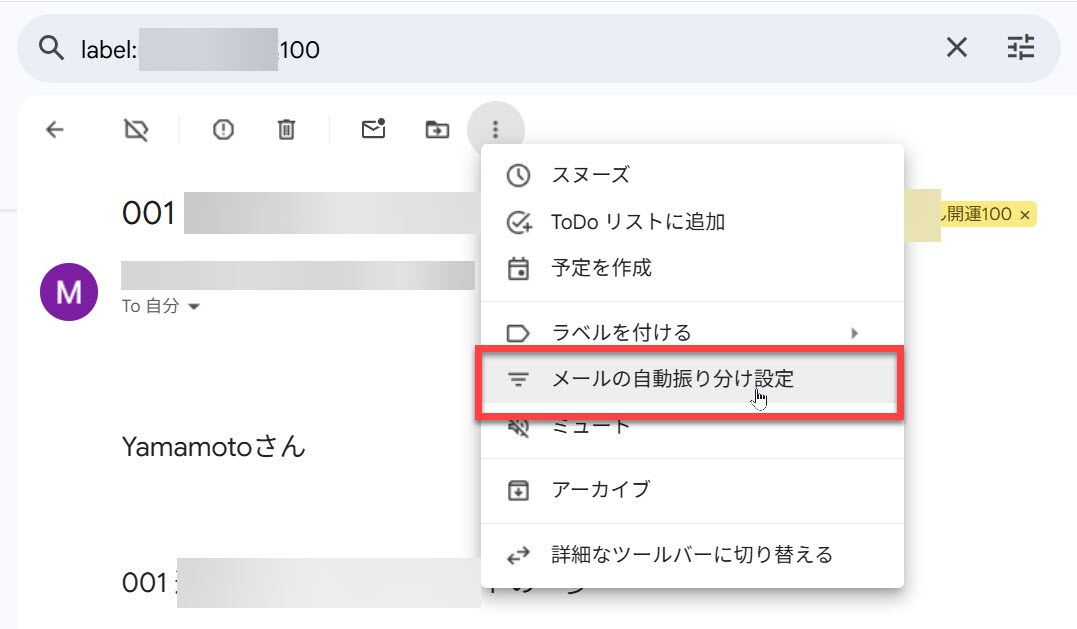Image resolution: width=1077 pixels, height=629 pixels.
Task: Click the magnifier search icon
Action: coord(50,48)
